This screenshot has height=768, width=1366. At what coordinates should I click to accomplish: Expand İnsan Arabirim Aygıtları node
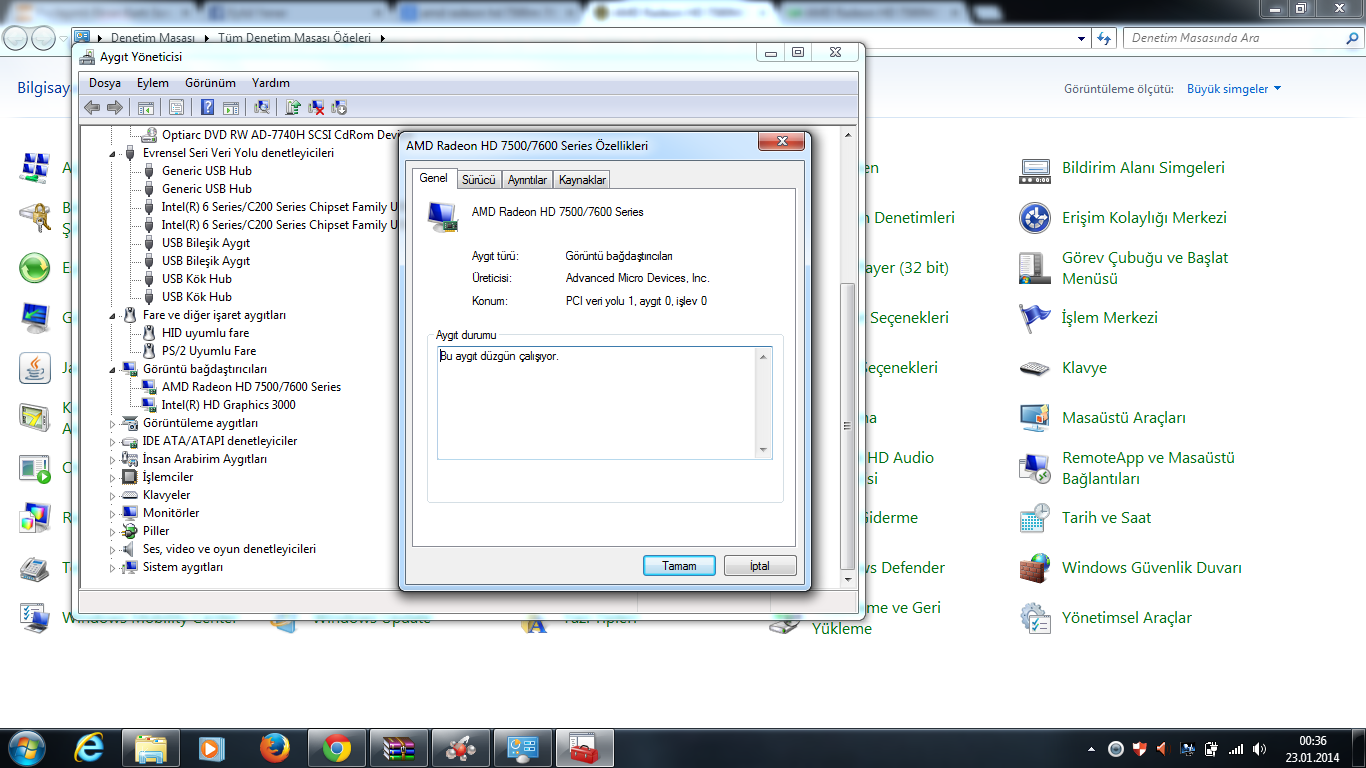(113, 459)
